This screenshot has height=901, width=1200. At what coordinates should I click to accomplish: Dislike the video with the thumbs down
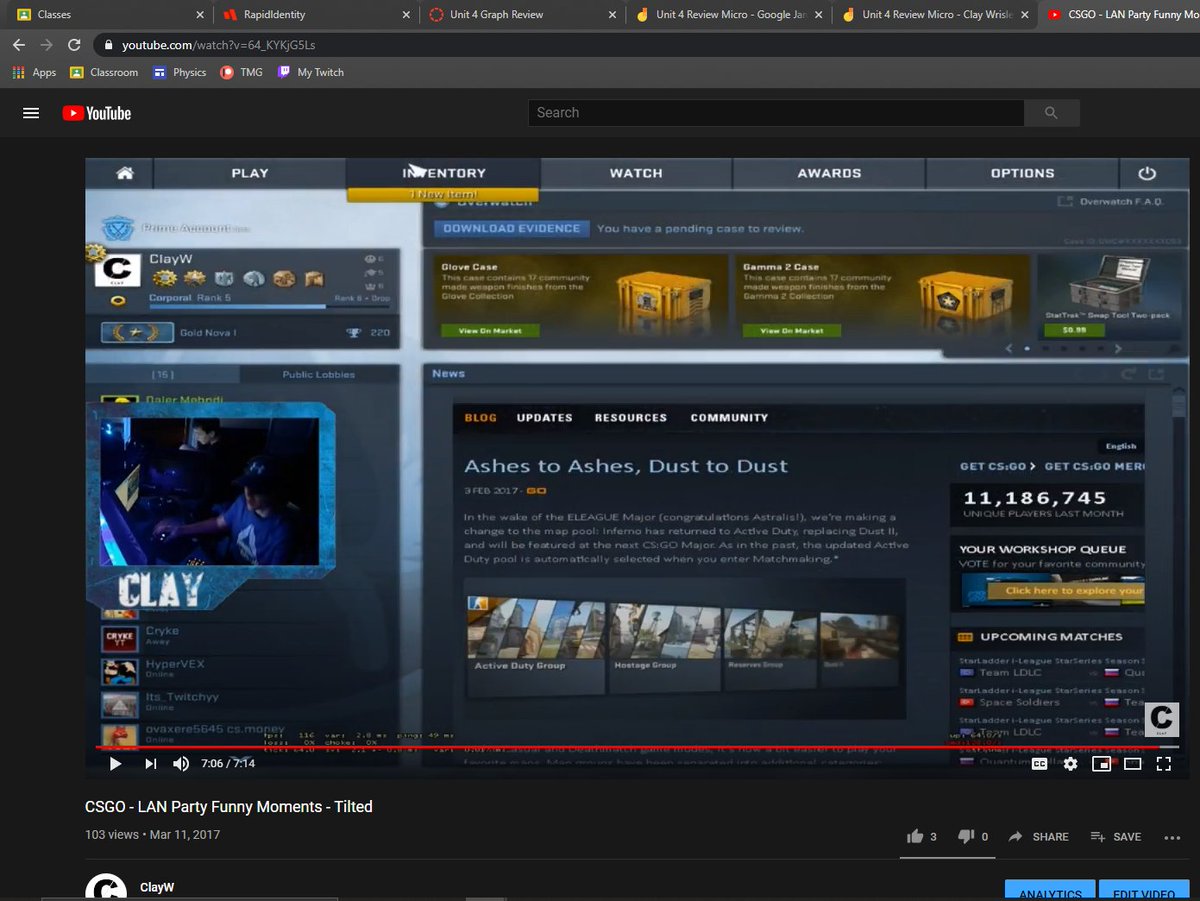[966, 836]
